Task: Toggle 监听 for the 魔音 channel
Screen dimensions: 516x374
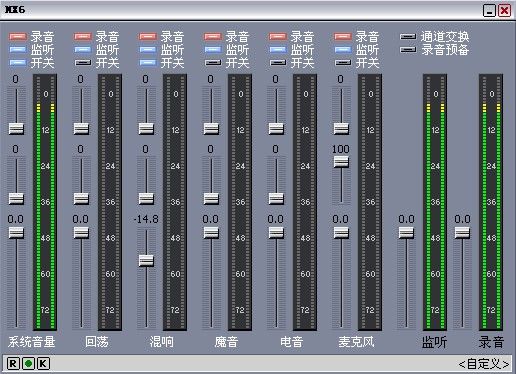Action: (213, 50)
